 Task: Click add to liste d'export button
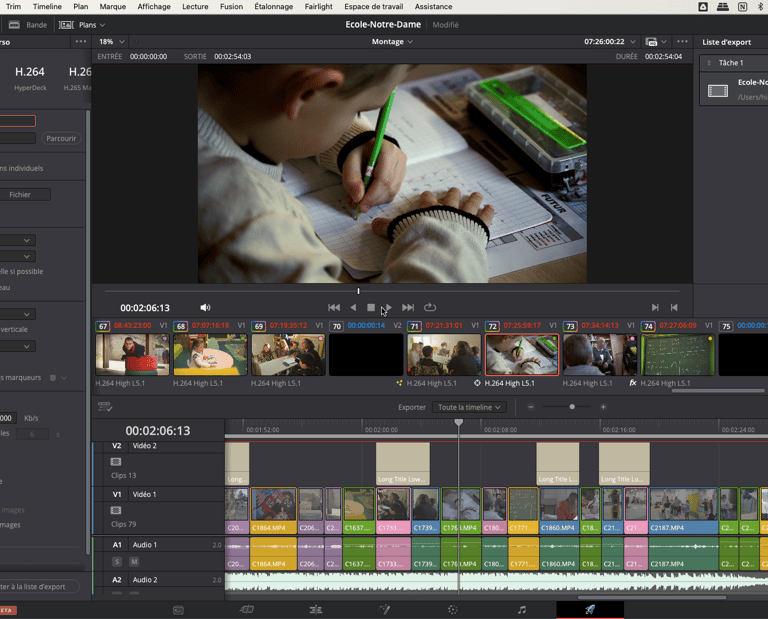pyautogui.click(x=39, y=586)
